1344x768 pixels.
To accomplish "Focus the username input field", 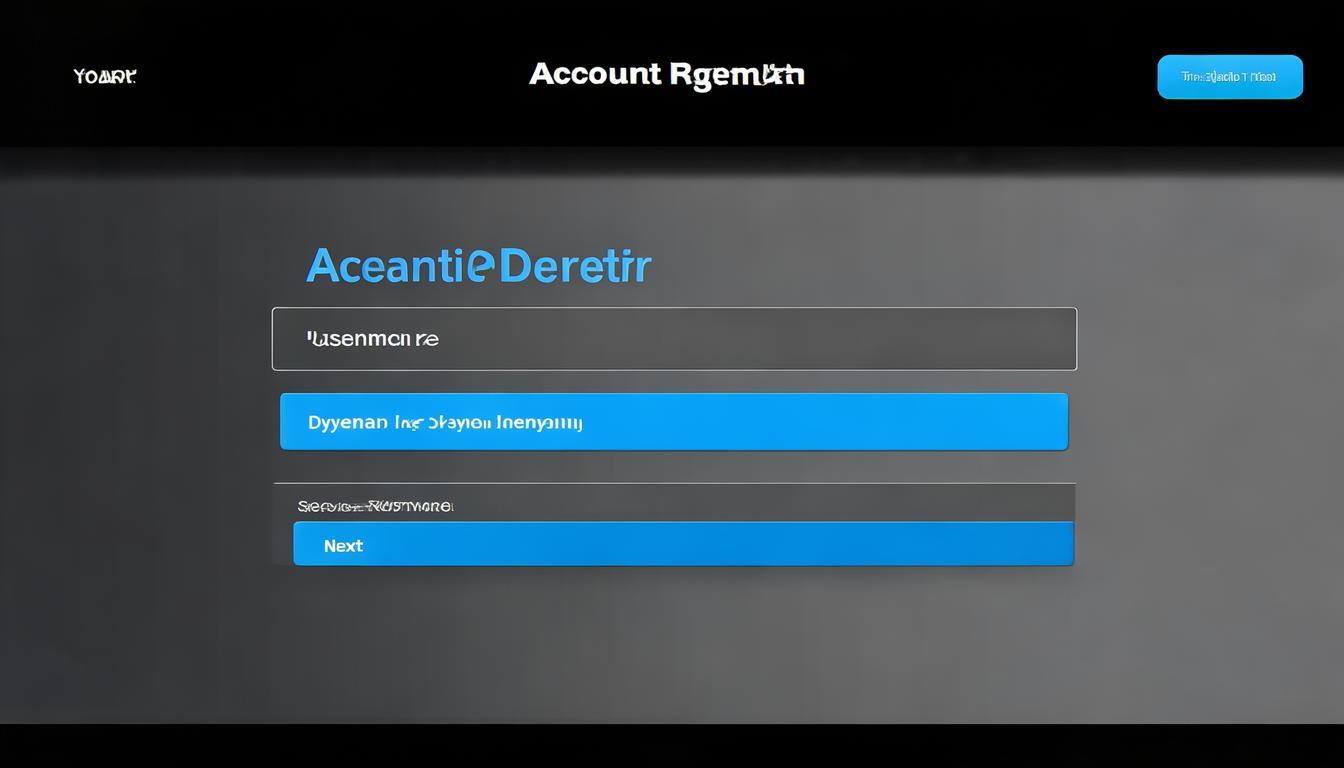I will pyautogui.click(x=674, y=339).
